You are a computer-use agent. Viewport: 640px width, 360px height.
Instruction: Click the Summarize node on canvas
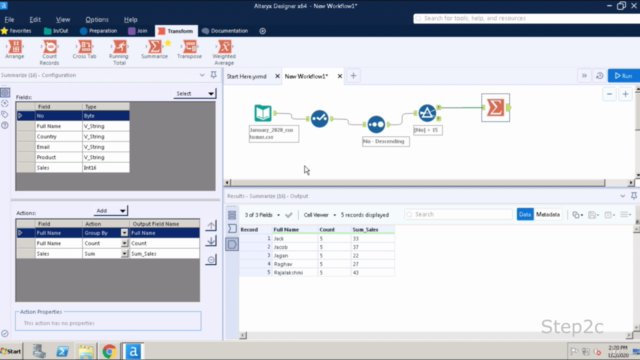(x=496, y=108)
